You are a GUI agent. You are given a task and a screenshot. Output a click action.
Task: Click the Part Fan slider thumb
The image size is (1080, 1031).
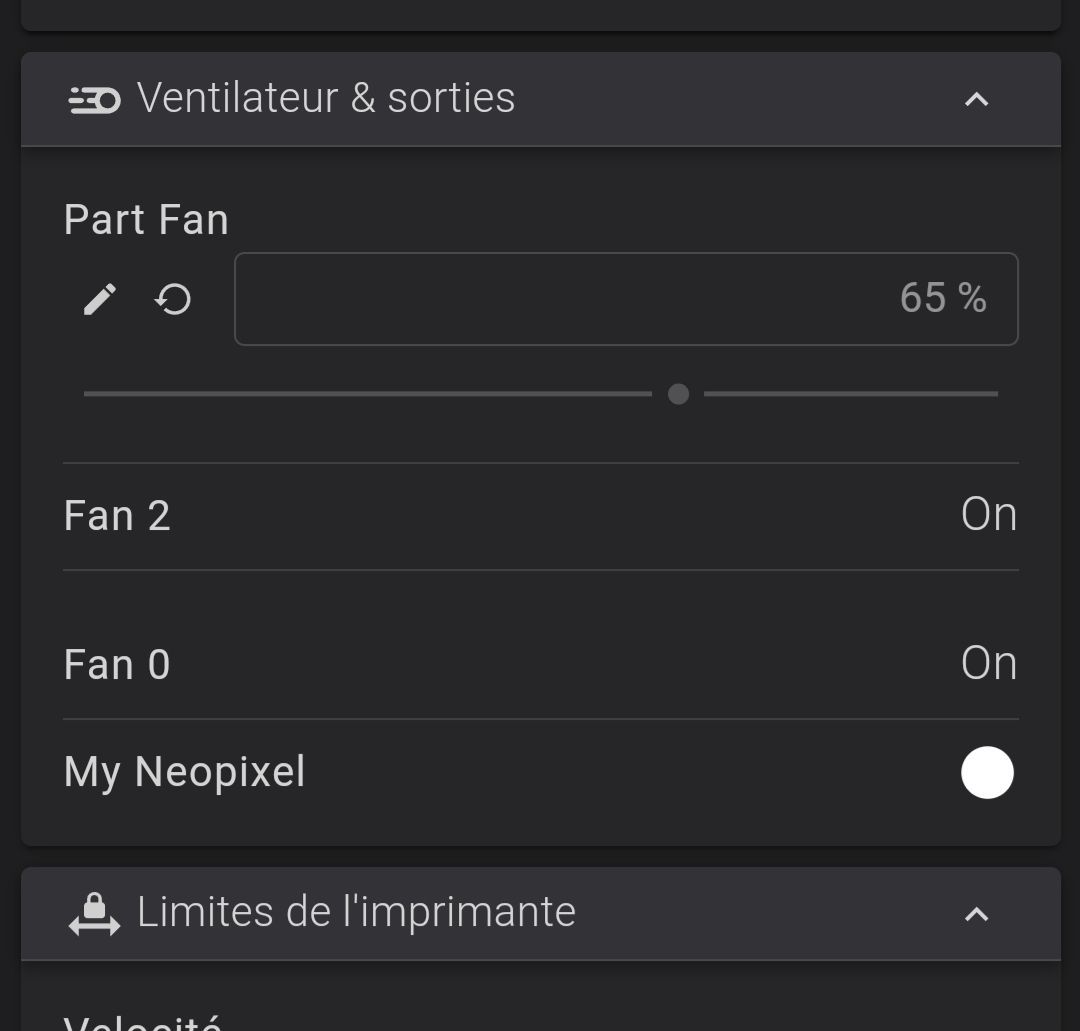678,394
